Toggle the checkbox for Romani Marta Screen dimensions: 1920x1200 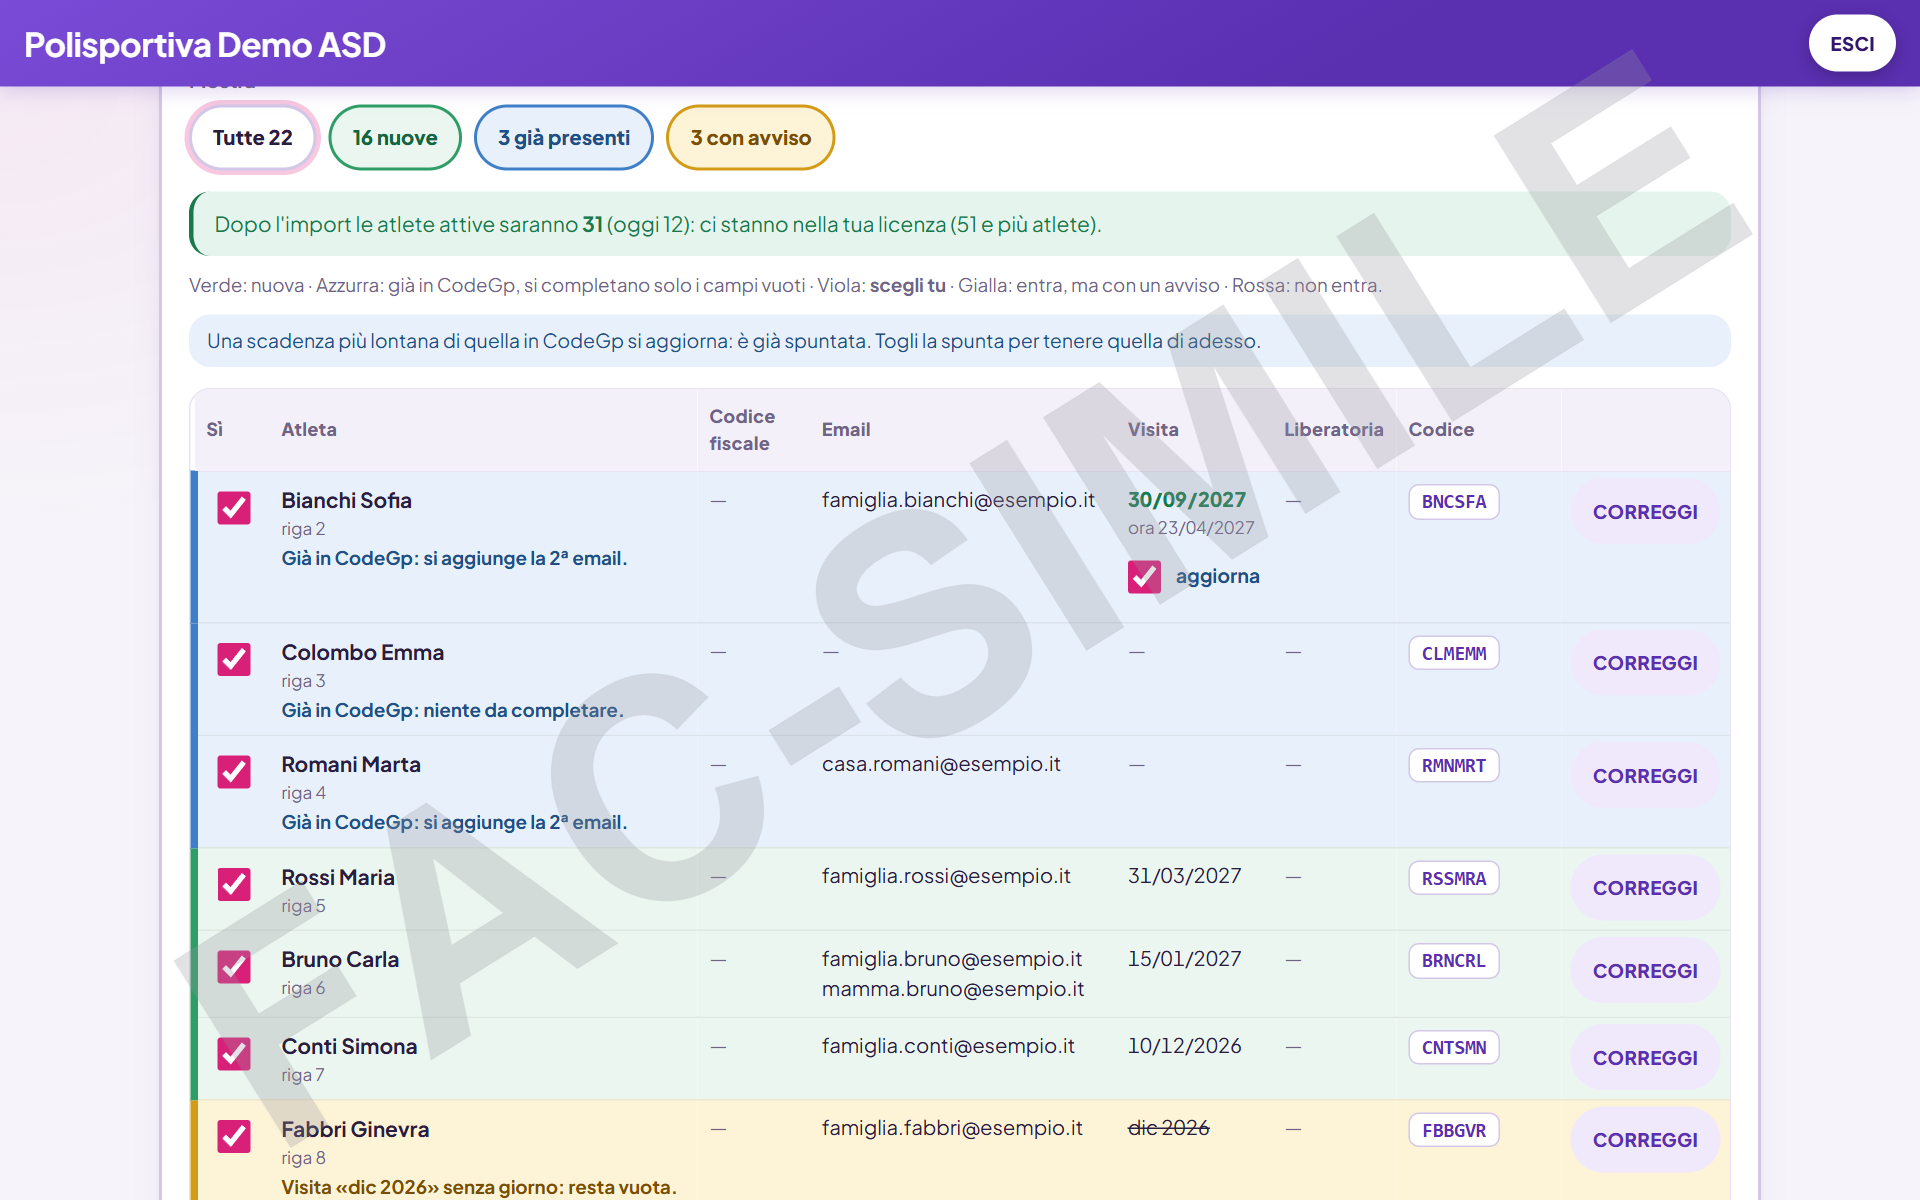[234, 772]
